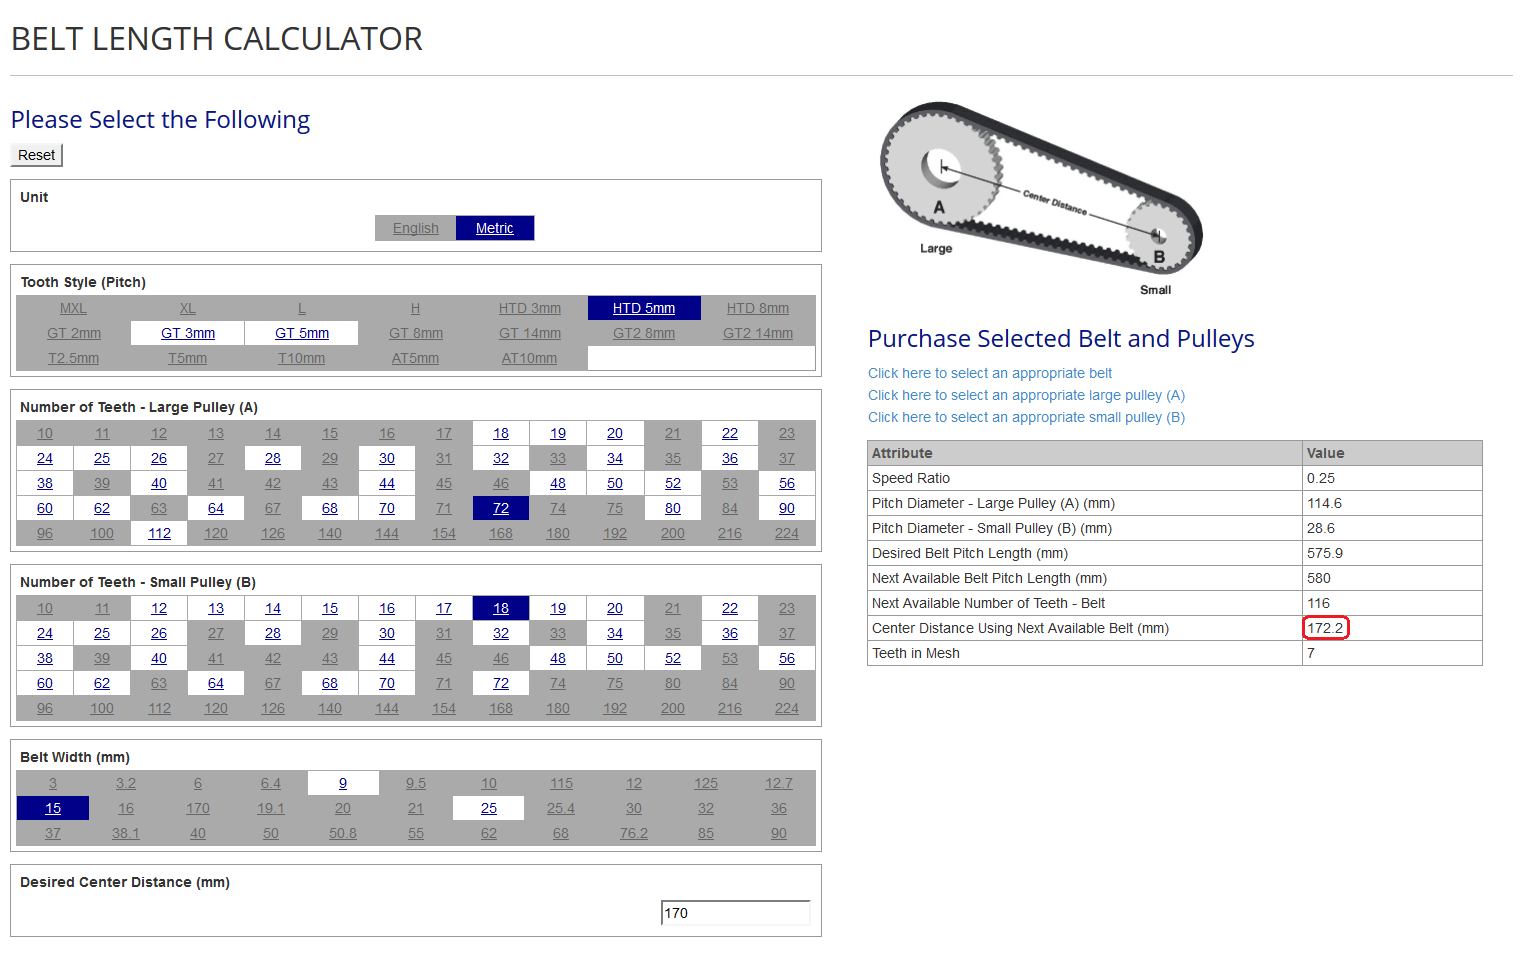Image resolution: width=1523 pixels, height=957 pixels.
Task: Select 9 mm belt width
Action: (343, 783)
